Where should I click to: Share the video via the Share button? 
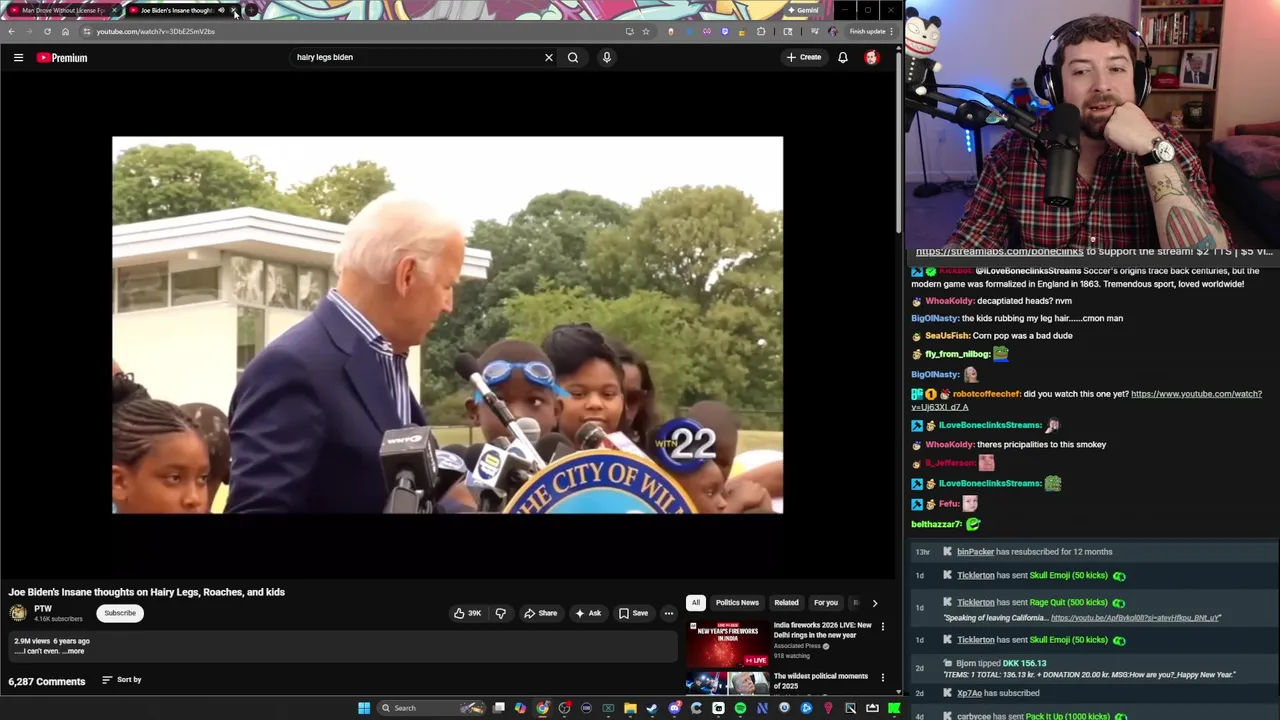tap(541, 613)
